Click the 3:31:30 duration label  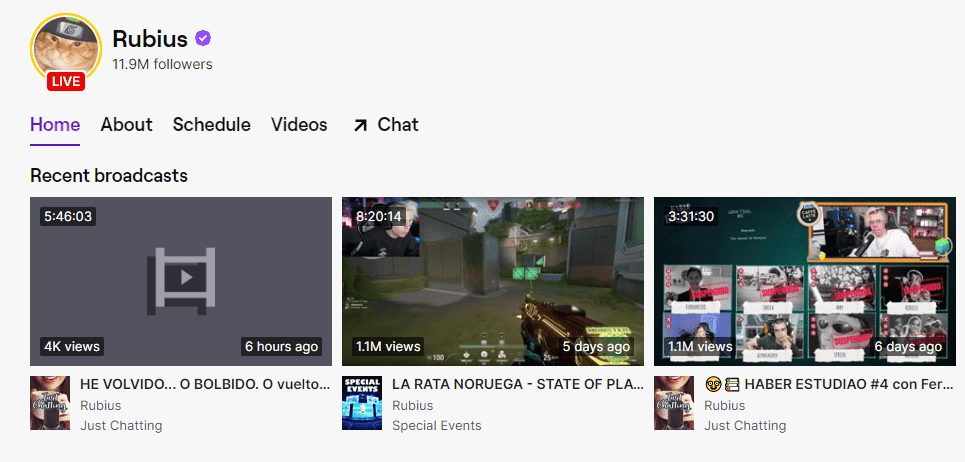tap(691, 217)
